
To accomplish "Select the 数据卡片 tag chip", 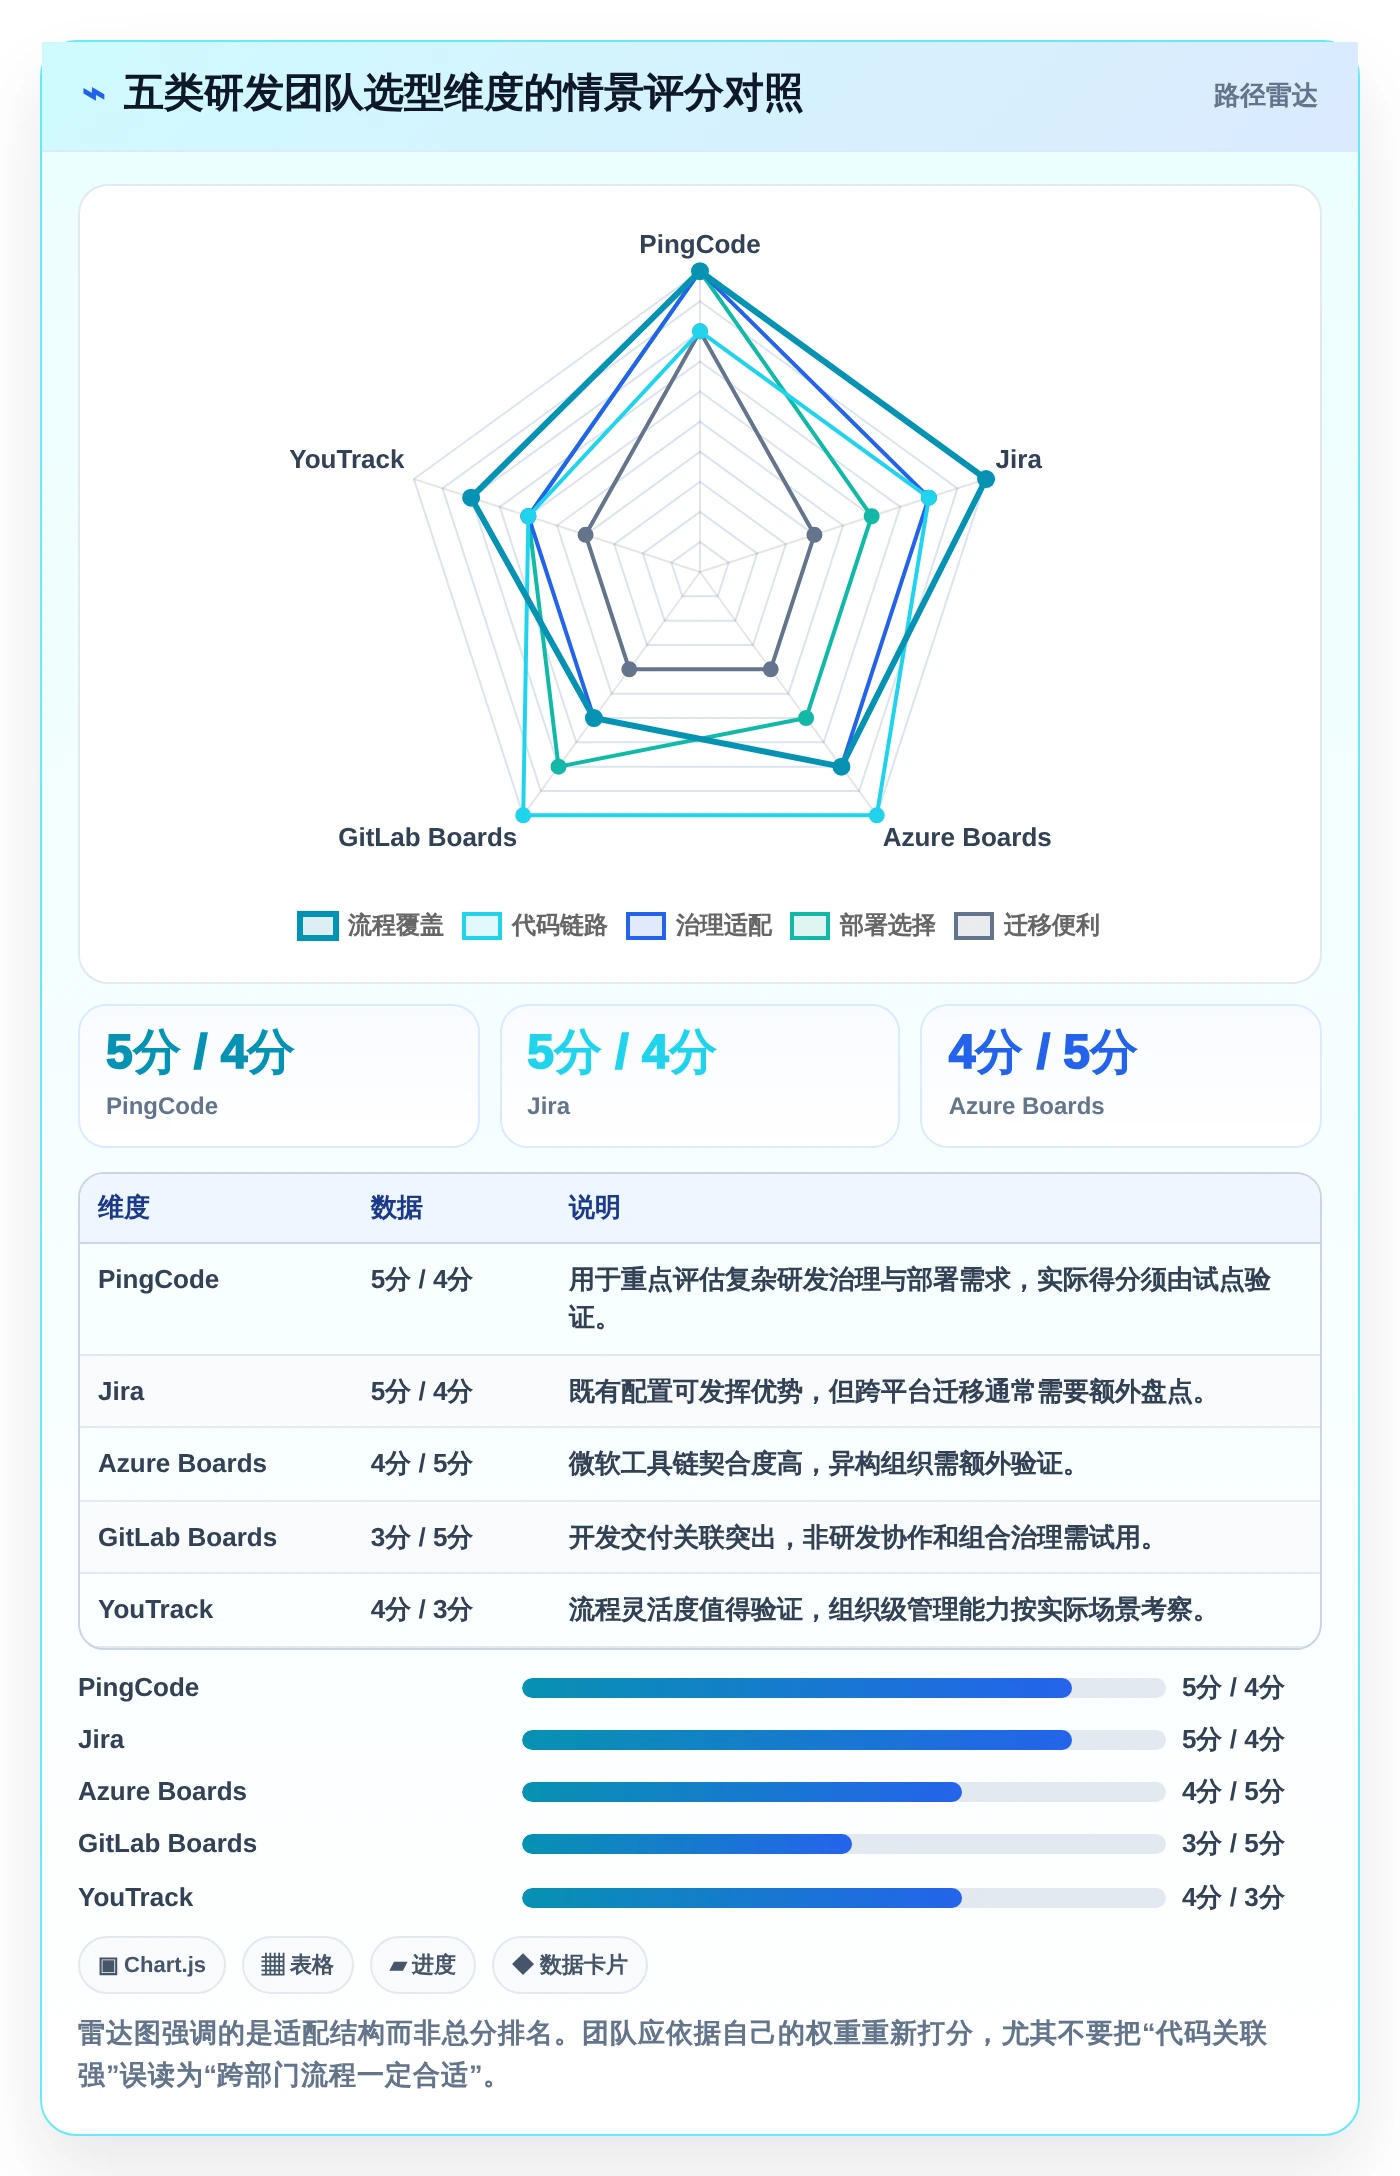I will point(569,1965).
